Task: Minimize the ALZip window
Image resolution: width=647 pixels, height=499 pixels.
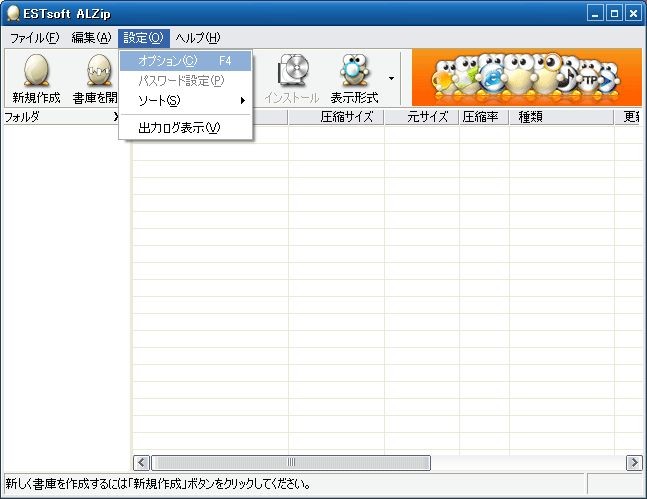Action: point(595,13)
